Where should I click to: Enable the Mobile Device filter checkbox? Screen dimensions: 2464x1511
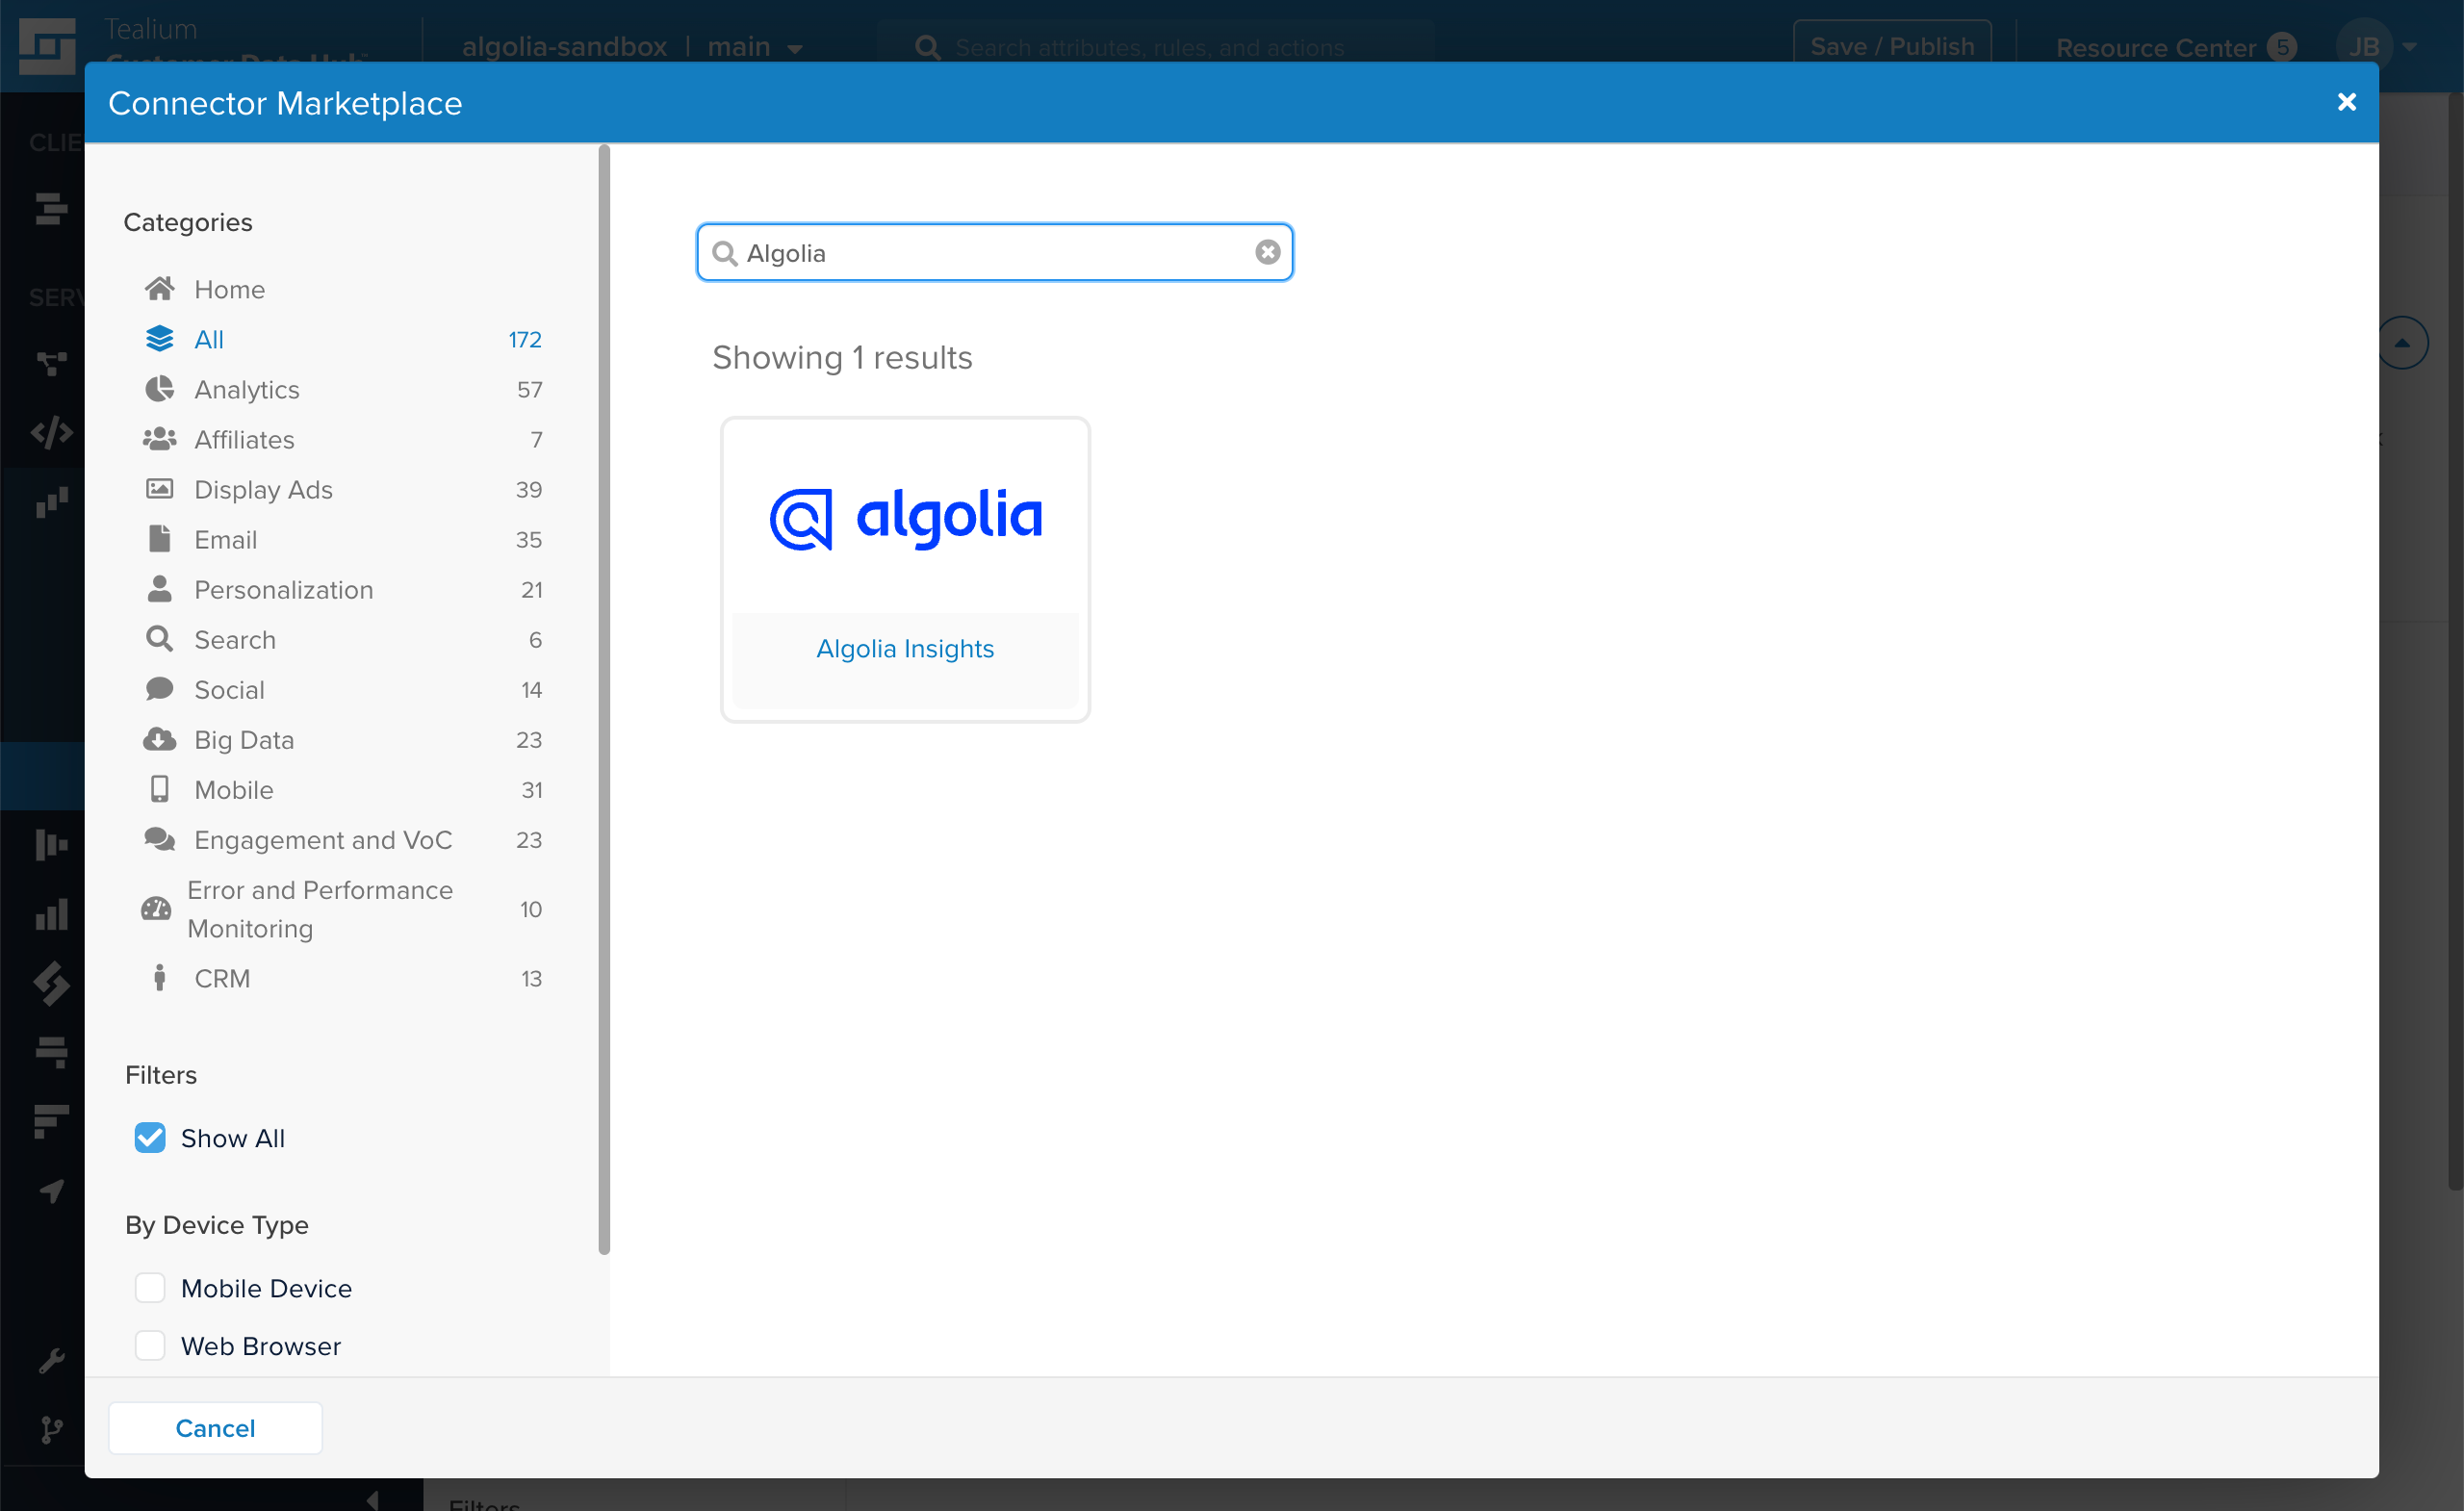click(x=151, y=1286)
